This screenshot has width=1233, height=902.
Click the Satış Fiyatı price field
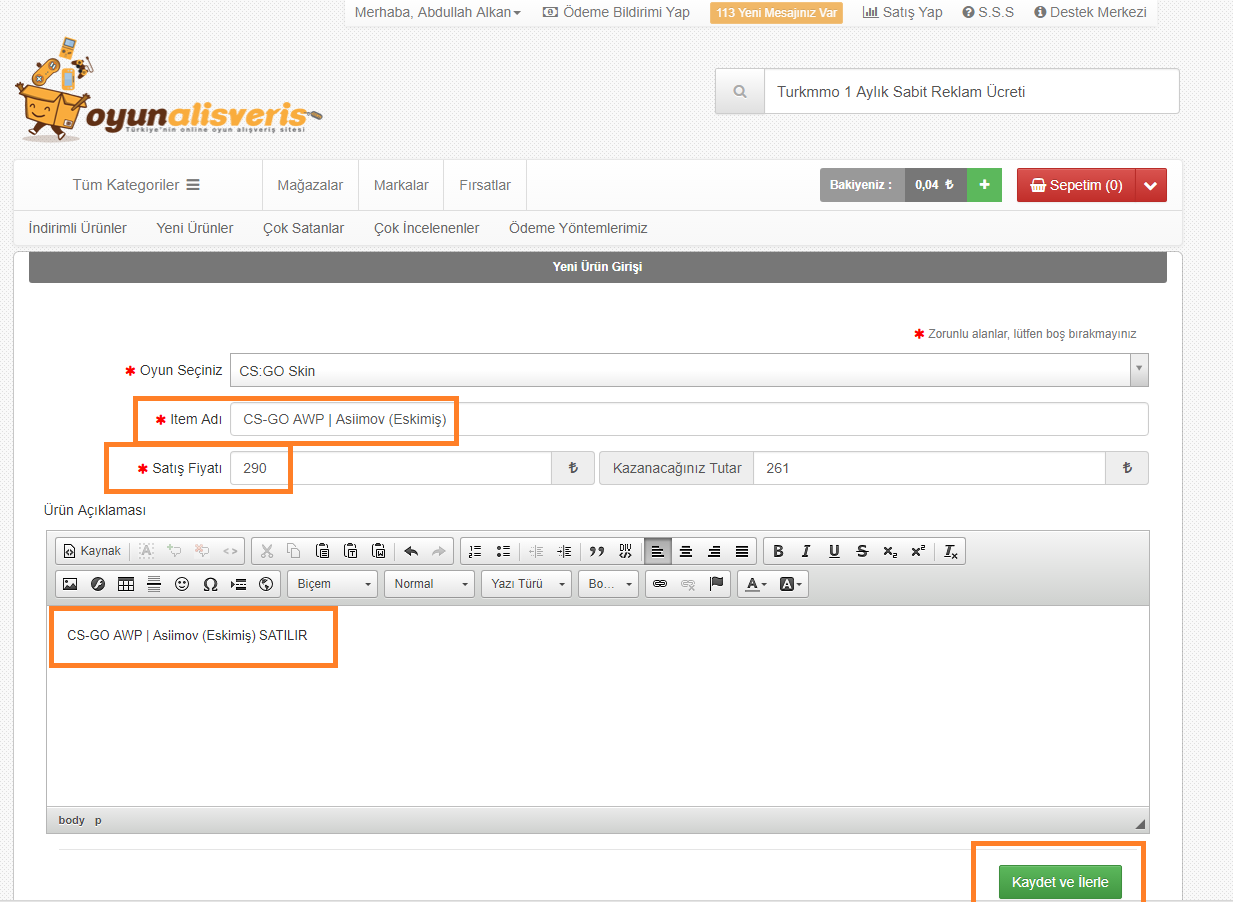click(x=391, y=468)
